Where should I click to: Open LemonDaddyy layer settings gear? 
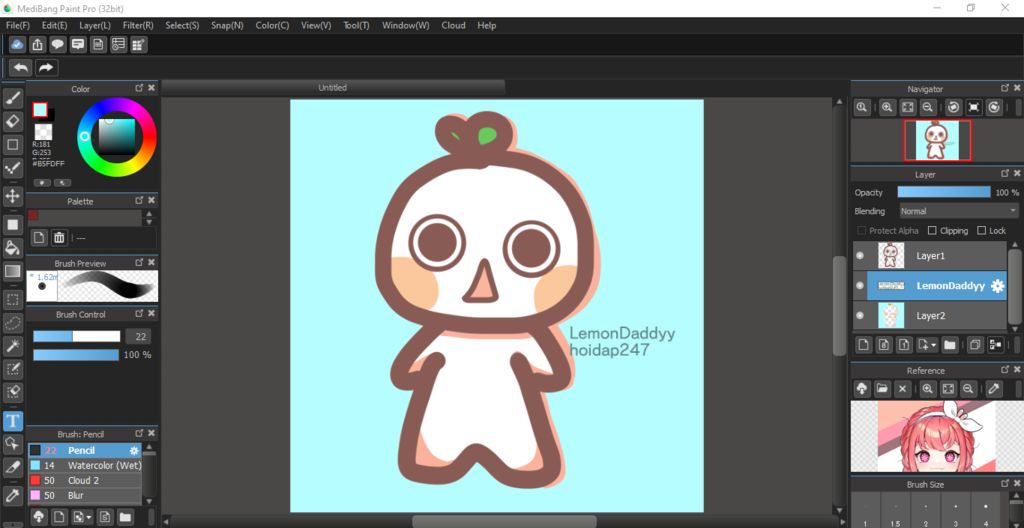click(x=997, y=286)
